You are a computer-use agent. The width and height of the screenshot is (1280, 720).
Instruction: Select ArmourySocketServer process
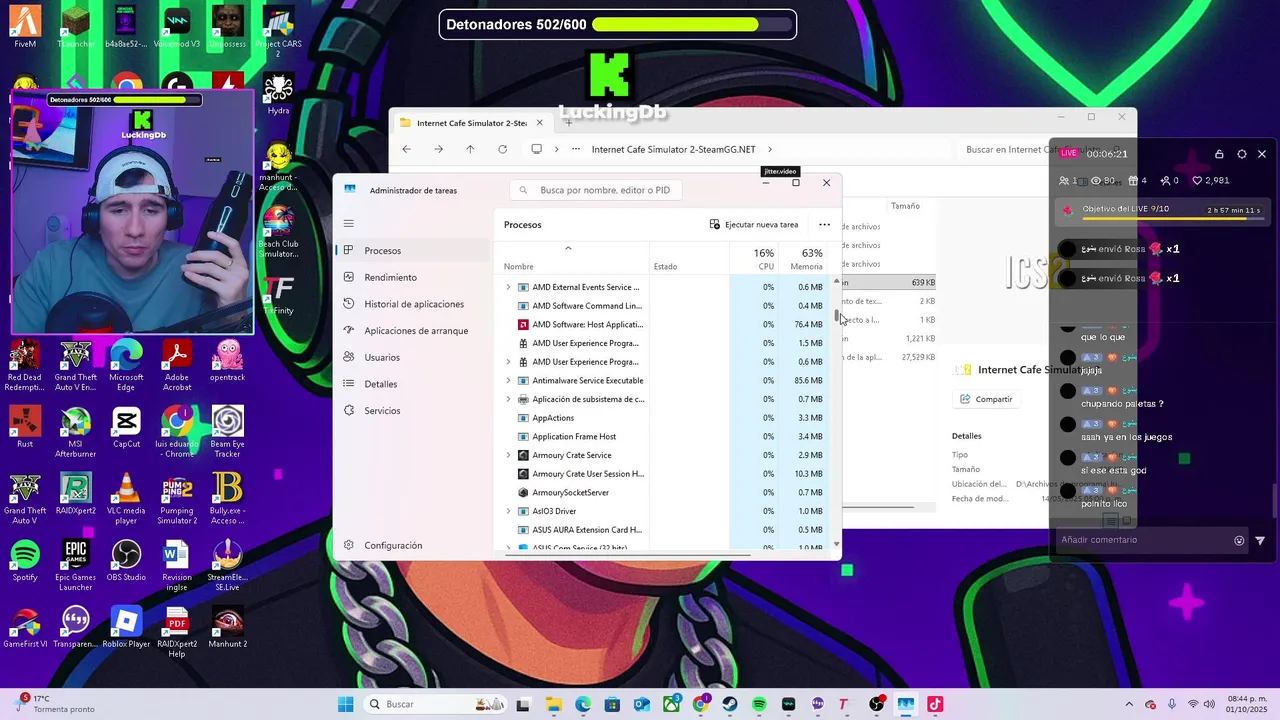click(x=662, y=492)
